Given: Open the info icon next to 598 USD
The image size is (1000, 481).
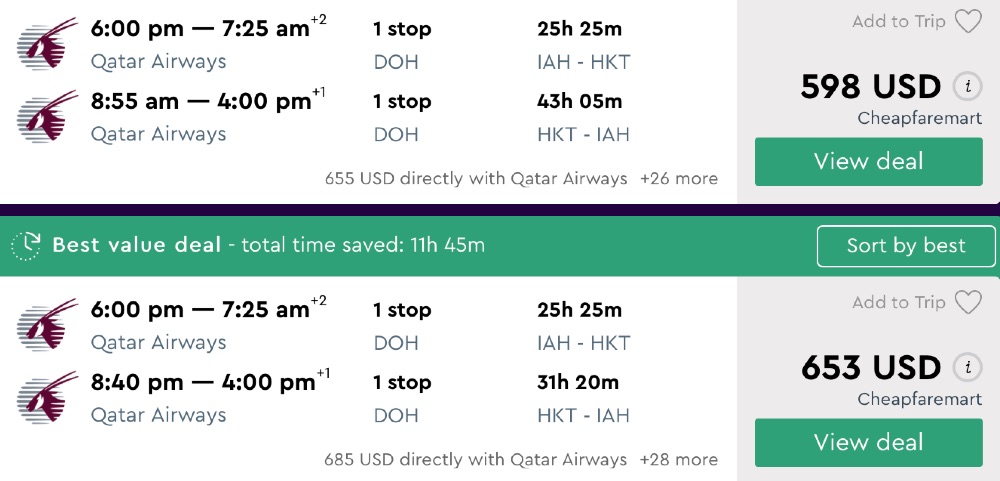Looking at the screenshot, I should [x=966, y=87].
